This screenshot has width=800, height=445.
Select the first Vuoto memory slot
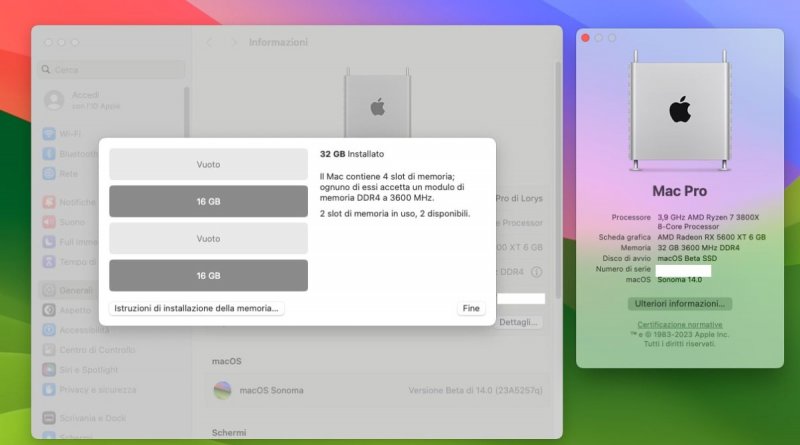208,164
